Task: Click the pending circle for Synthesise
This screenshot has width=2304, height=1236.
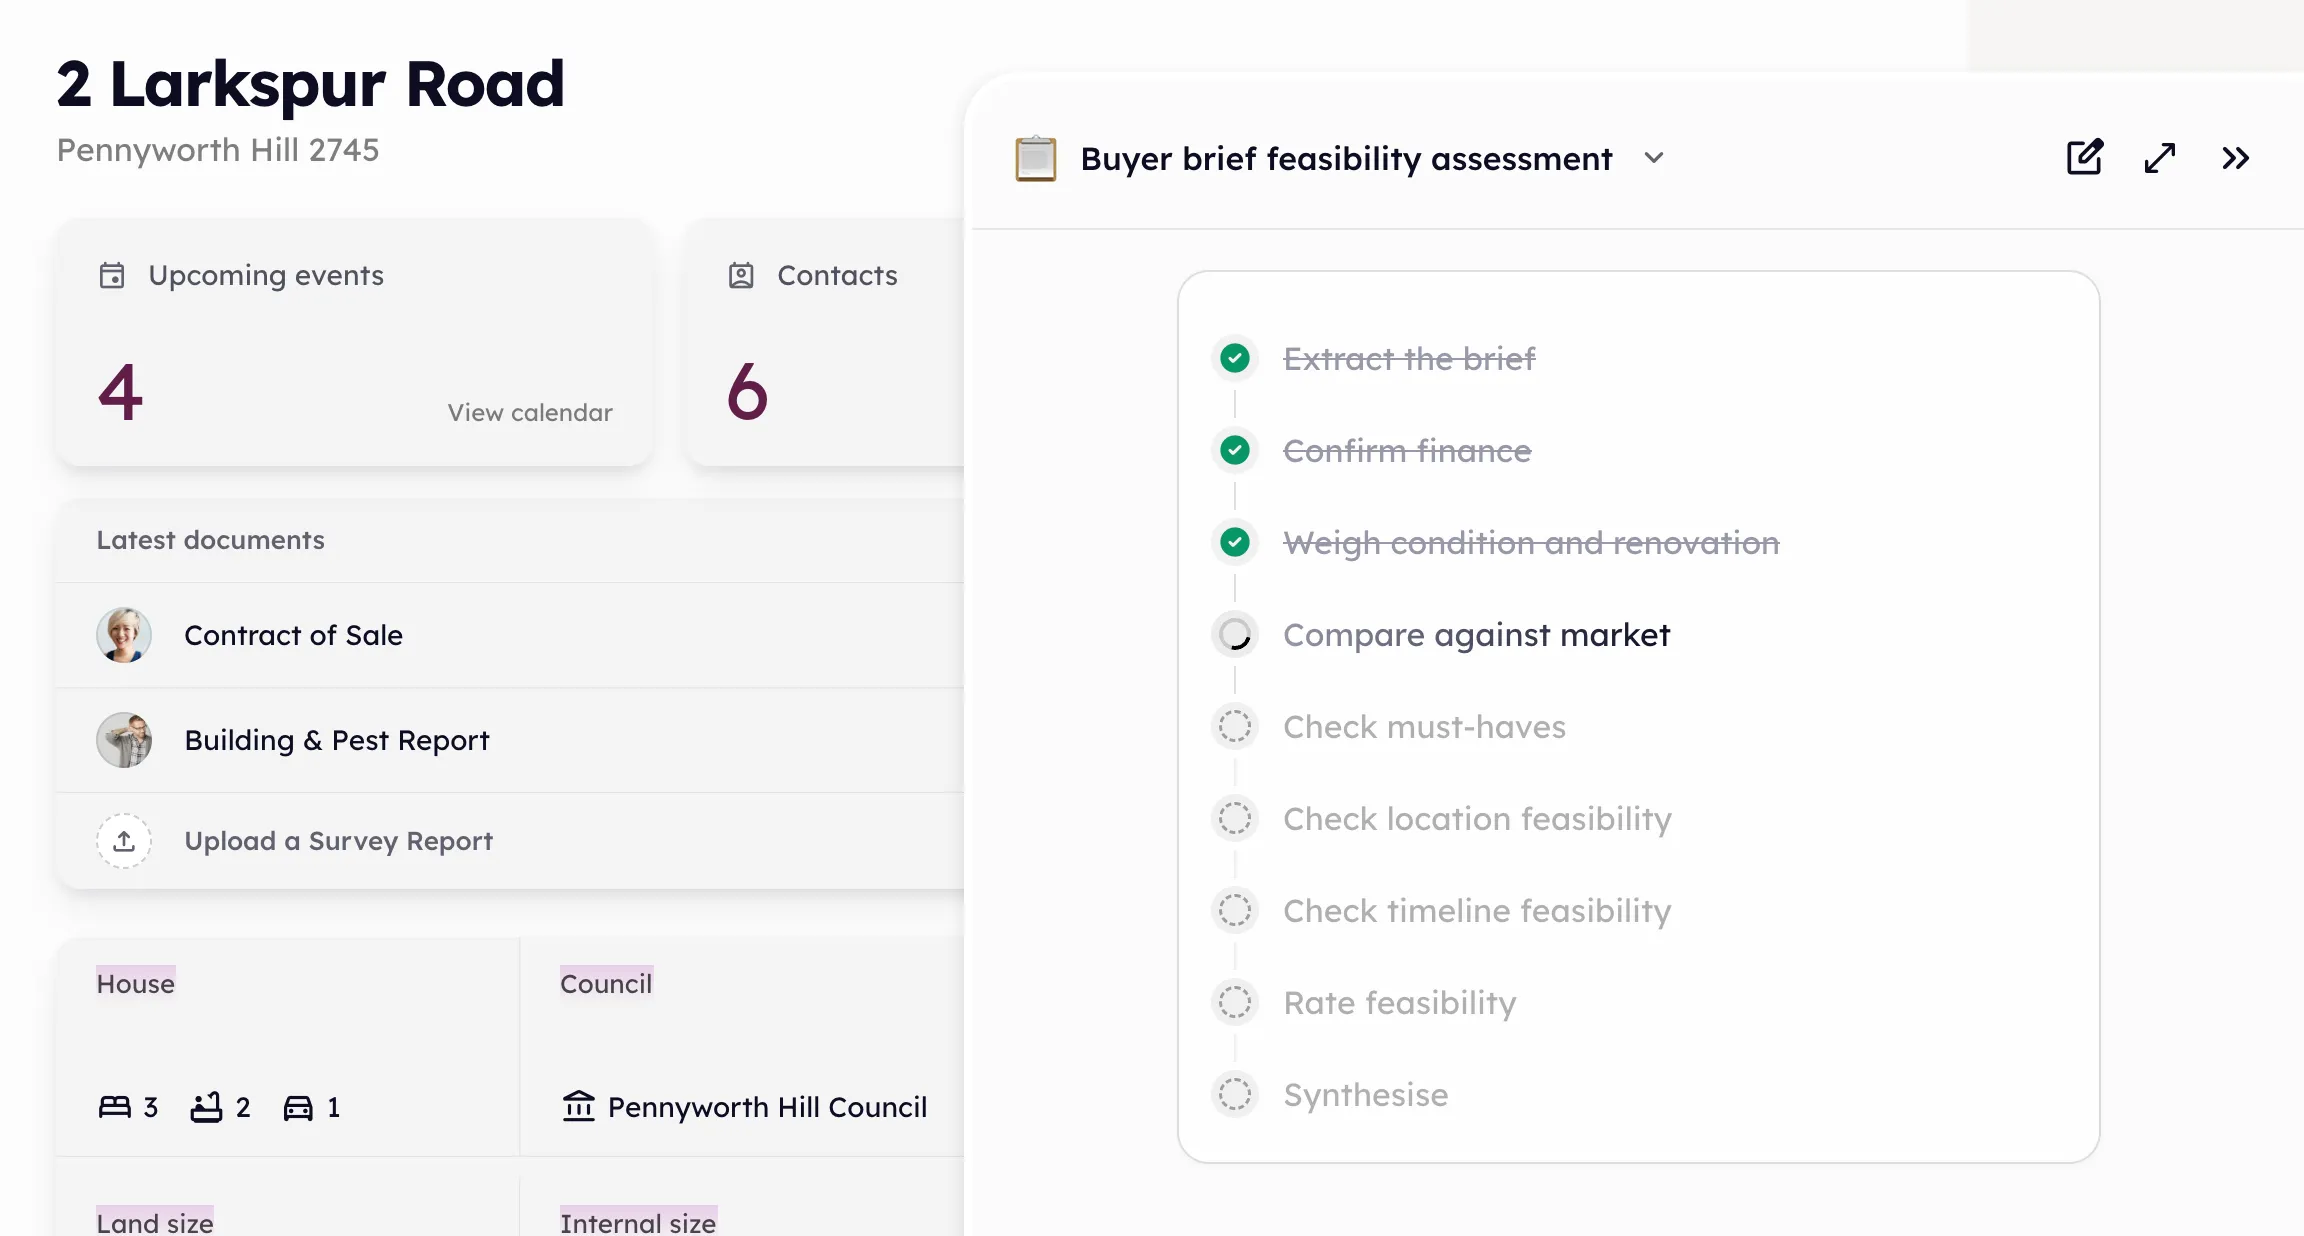Action: click(x=1235, y=1094)
